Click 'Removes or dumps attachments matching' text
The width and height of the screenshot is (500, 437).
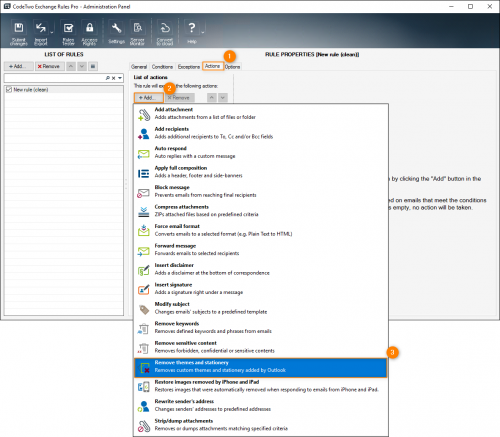(x=221, y=429)
